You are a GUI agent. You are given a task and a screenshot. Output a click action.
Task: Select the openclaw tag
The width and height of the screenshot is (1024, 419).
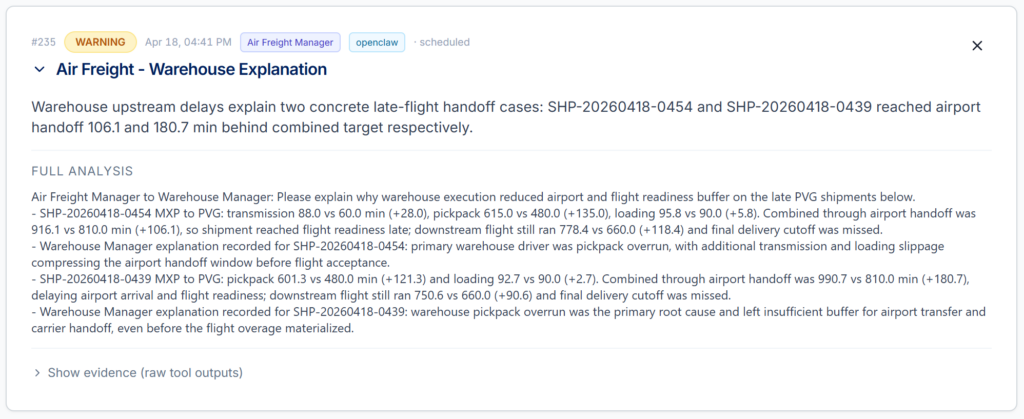coord(377,42)
